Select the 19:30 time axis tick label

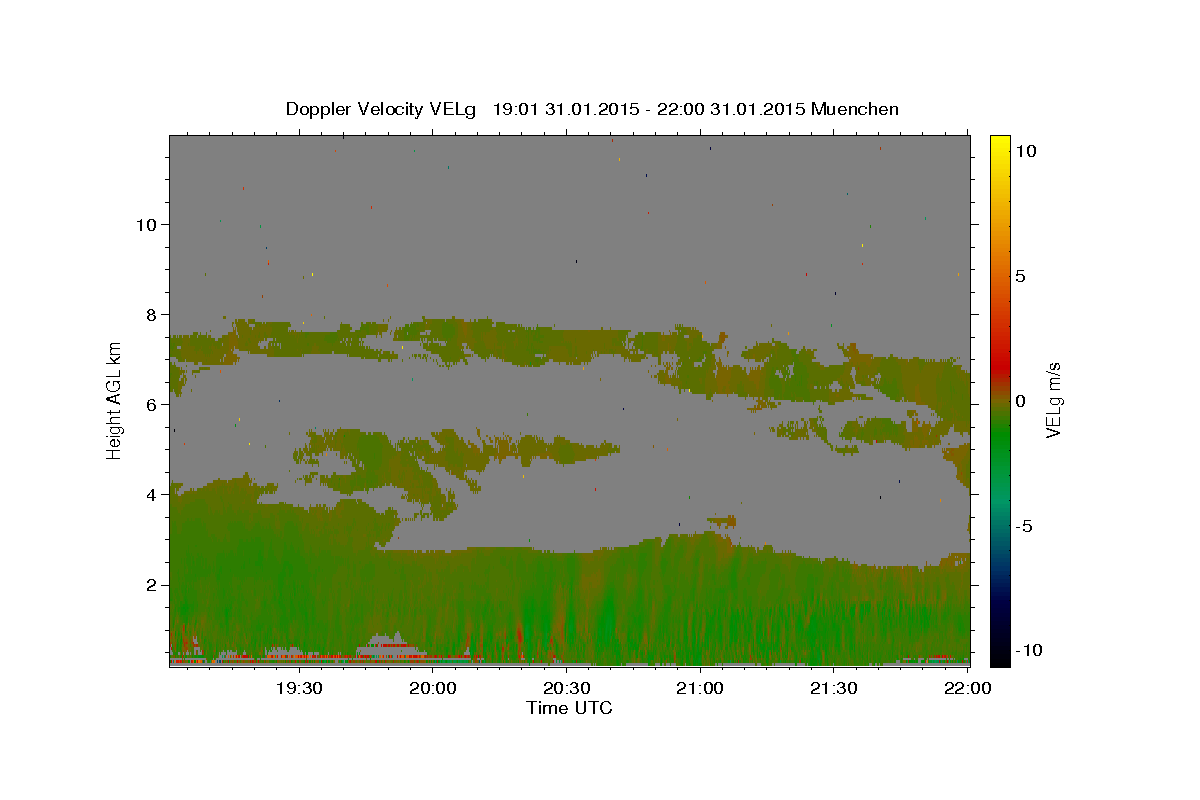pos(297,688)
